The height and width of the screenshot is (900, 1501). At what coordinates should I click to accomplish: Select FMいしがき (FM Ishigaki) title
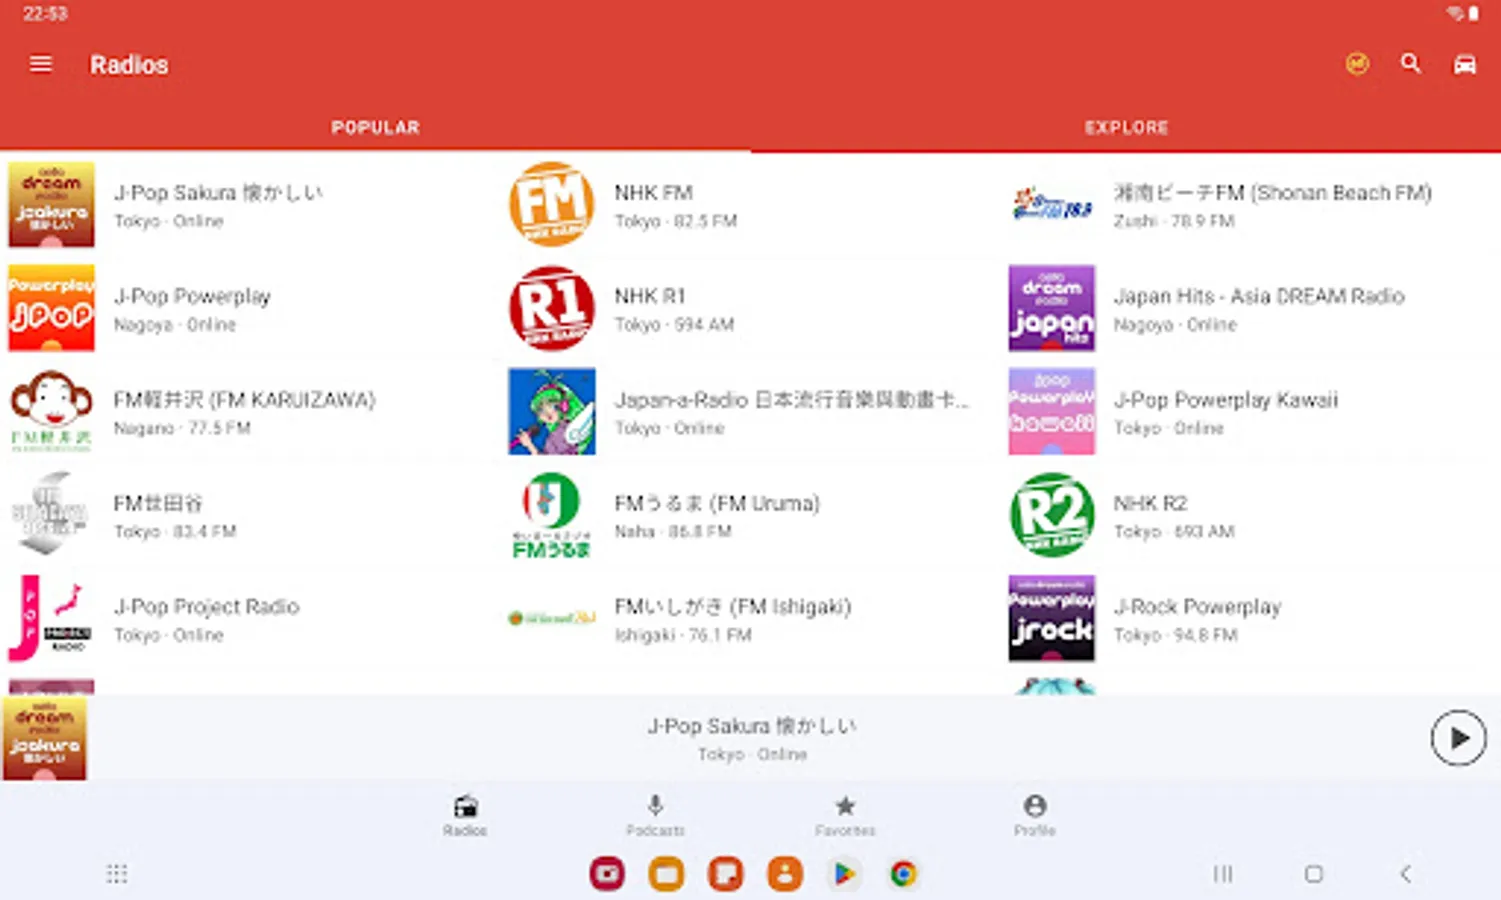pyautogui.click(x=732, y=607)
